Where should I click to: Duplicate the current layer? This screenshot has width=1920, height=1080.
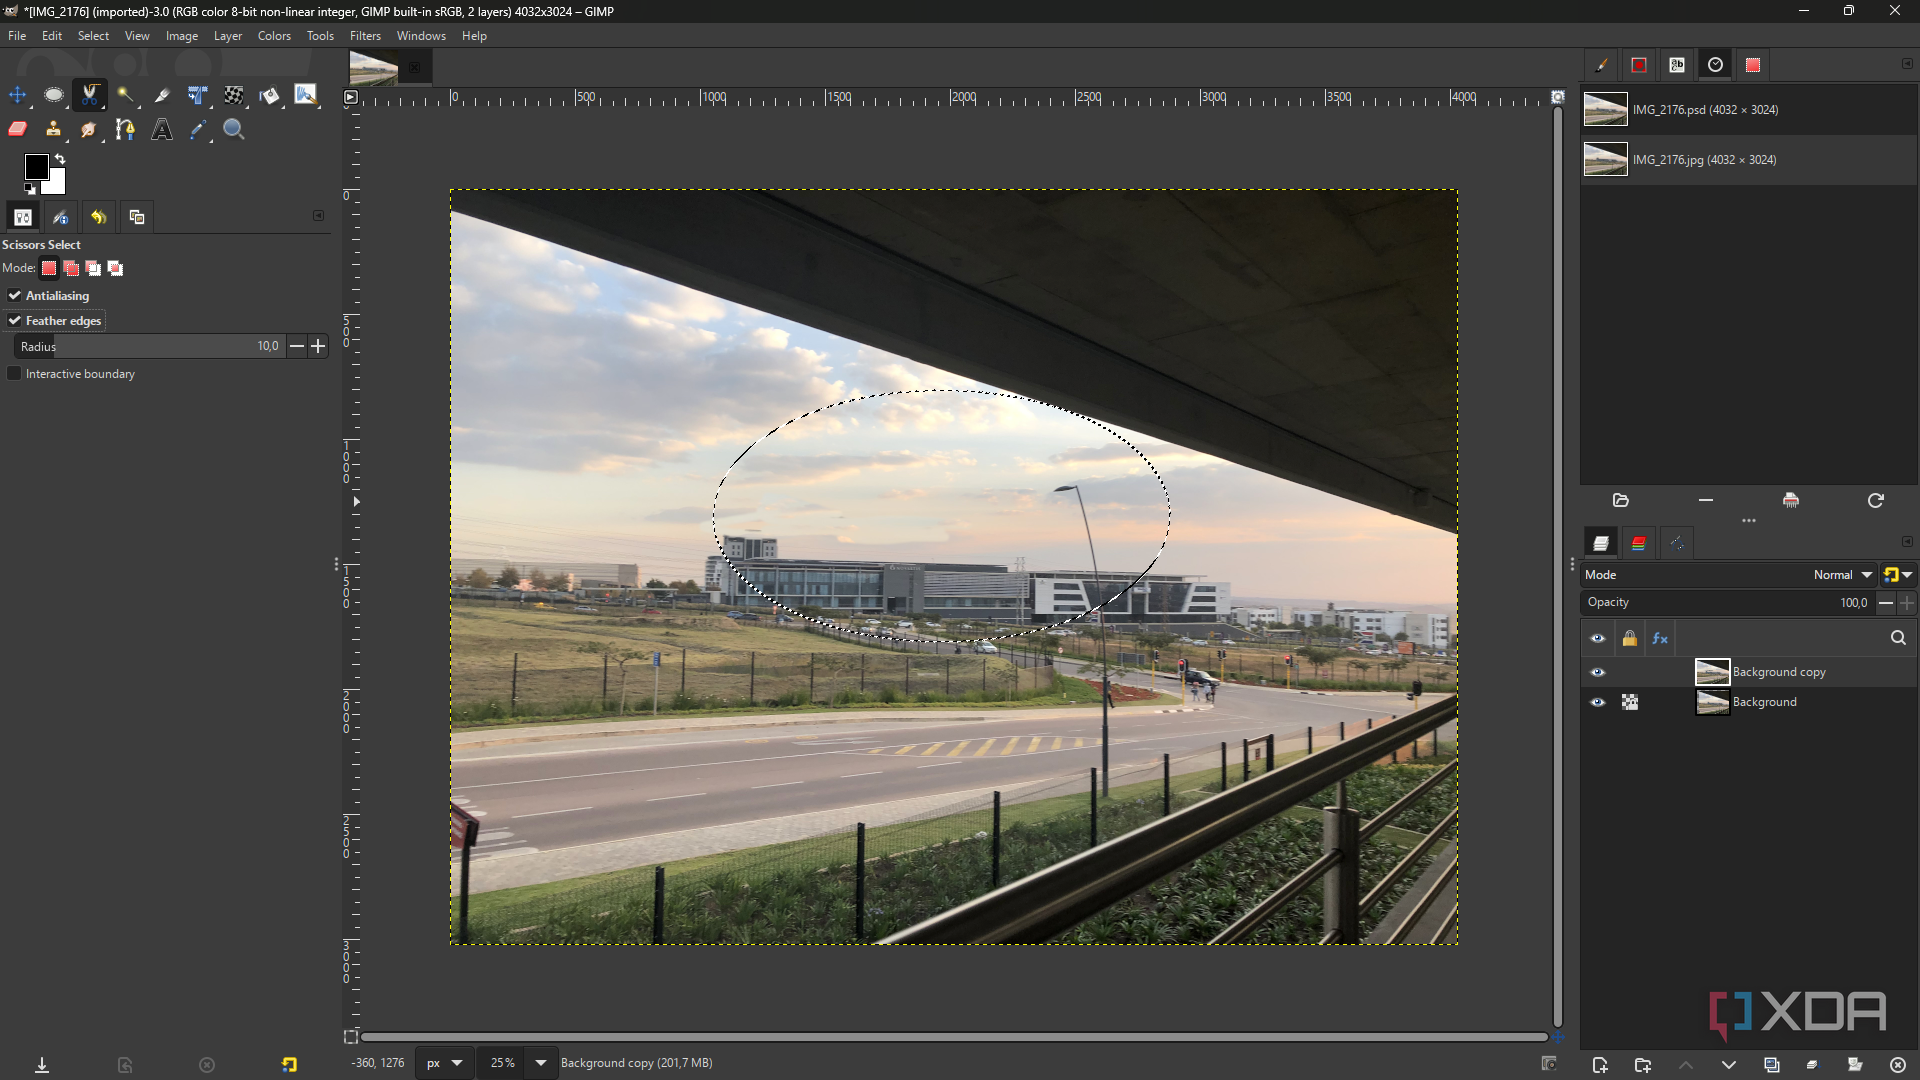[1771, 1065]
